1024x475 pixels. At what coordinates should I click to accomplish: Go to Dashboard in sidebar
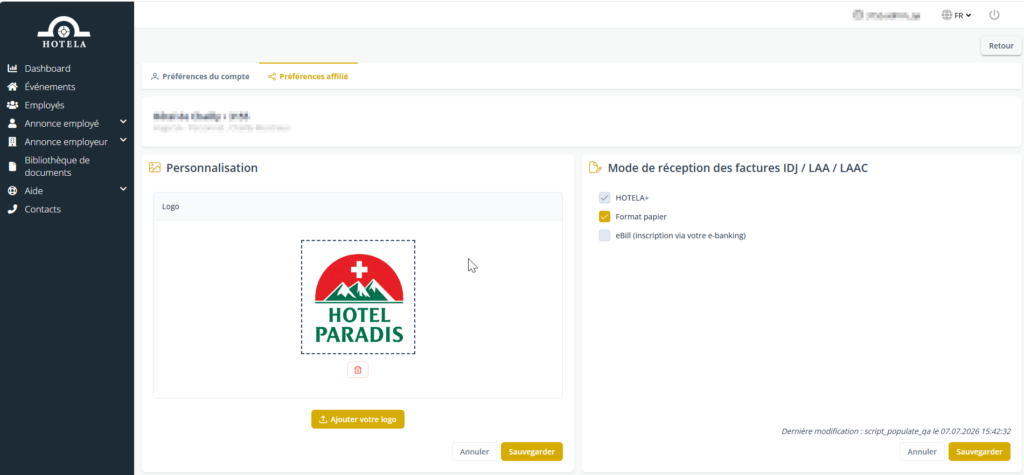click(x=48, y=69)
